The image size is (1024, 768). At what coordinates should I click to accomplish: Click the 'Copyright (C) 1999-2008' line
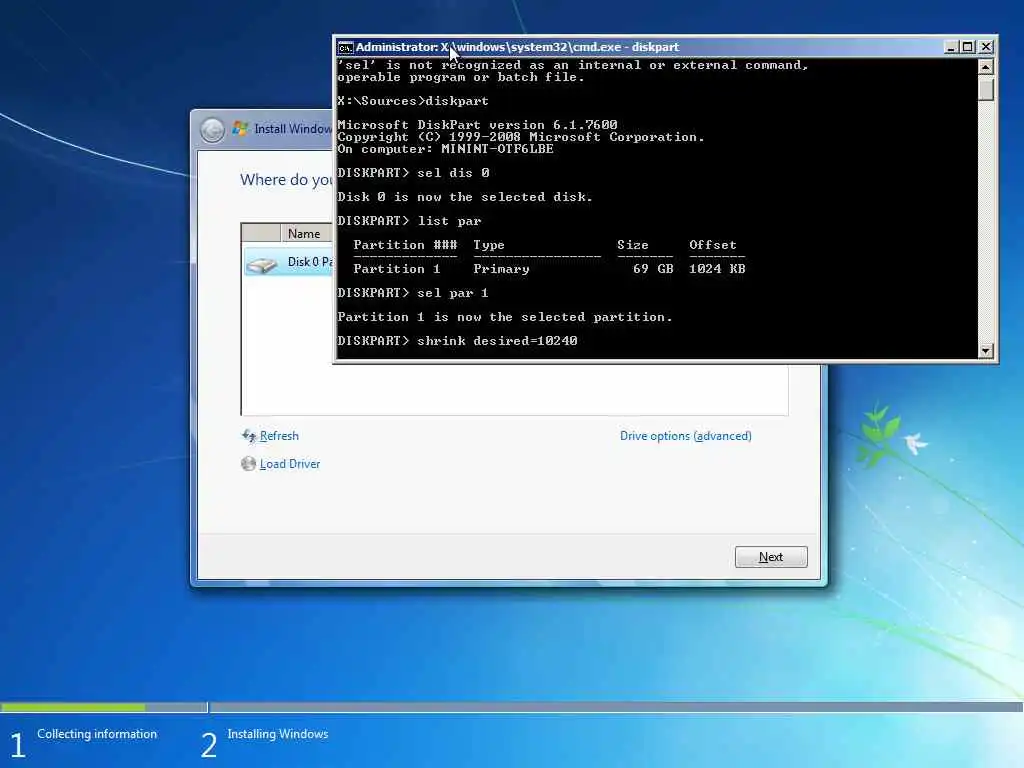(x=520, y=137)
